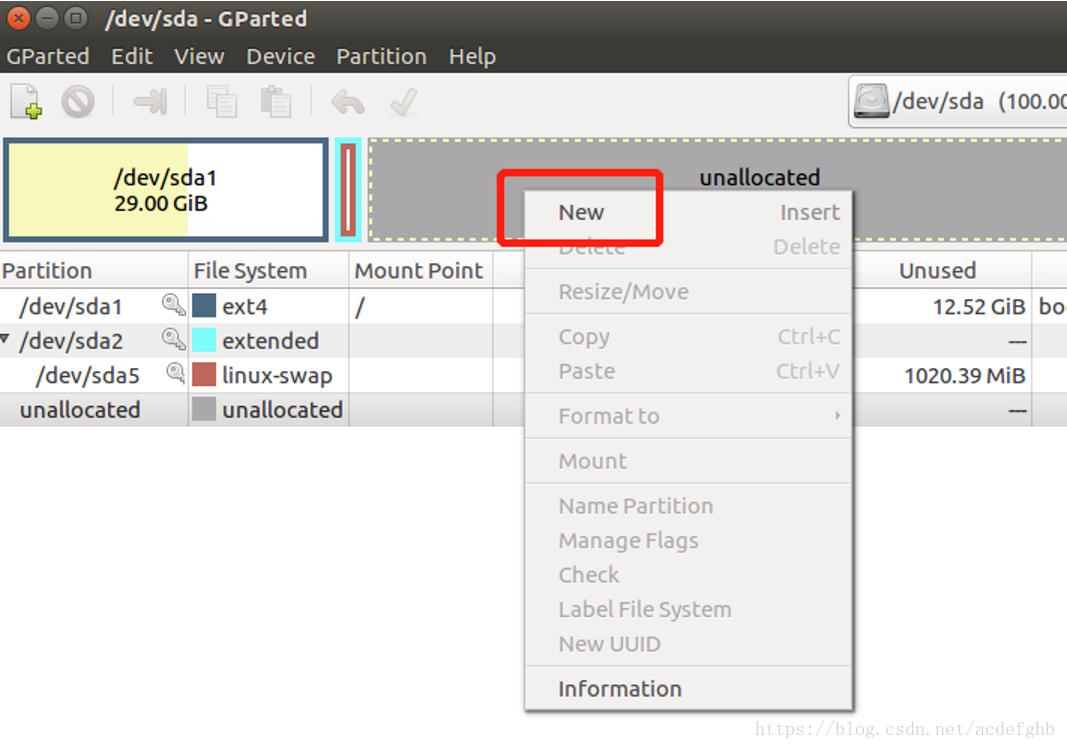Choose Resize/Move in the context menu
The image size is (1067, 749).
(689, 292)
